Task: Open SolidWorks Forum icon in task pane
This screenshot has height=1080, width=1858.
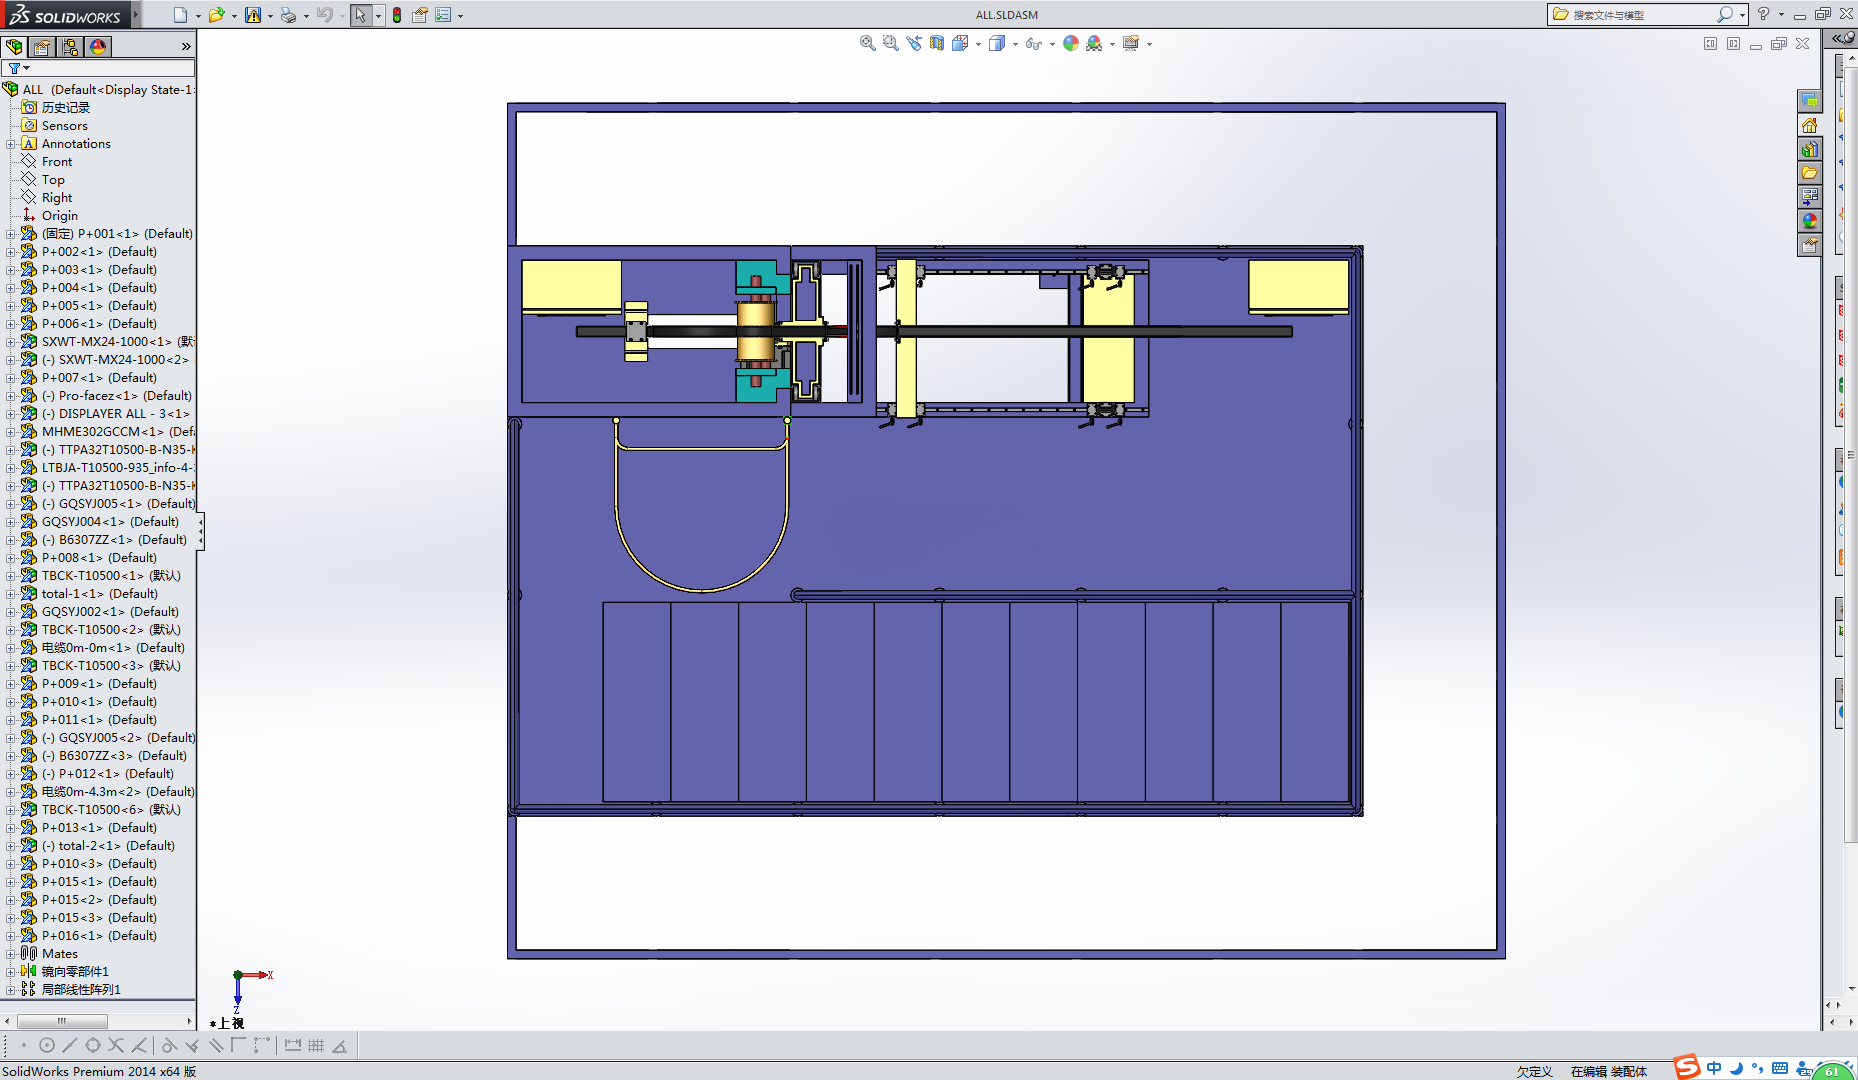Action: pos(1809,101)
